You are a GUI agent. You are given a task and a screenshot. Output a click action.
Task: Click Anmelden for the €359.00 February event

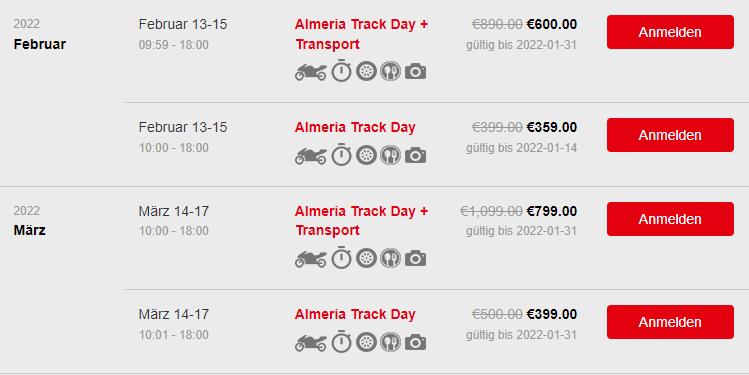[670, 135]
